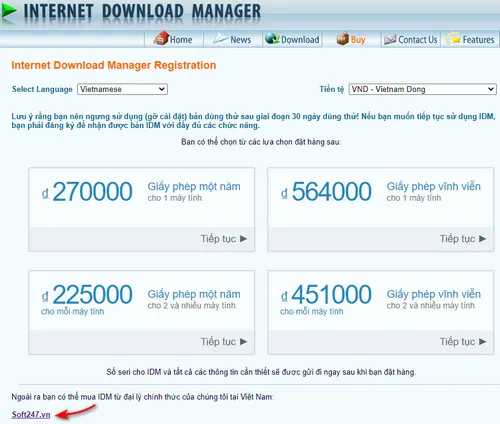Click the Download globe icon
The height and width of the screenshot is (424, 500).
272,39
